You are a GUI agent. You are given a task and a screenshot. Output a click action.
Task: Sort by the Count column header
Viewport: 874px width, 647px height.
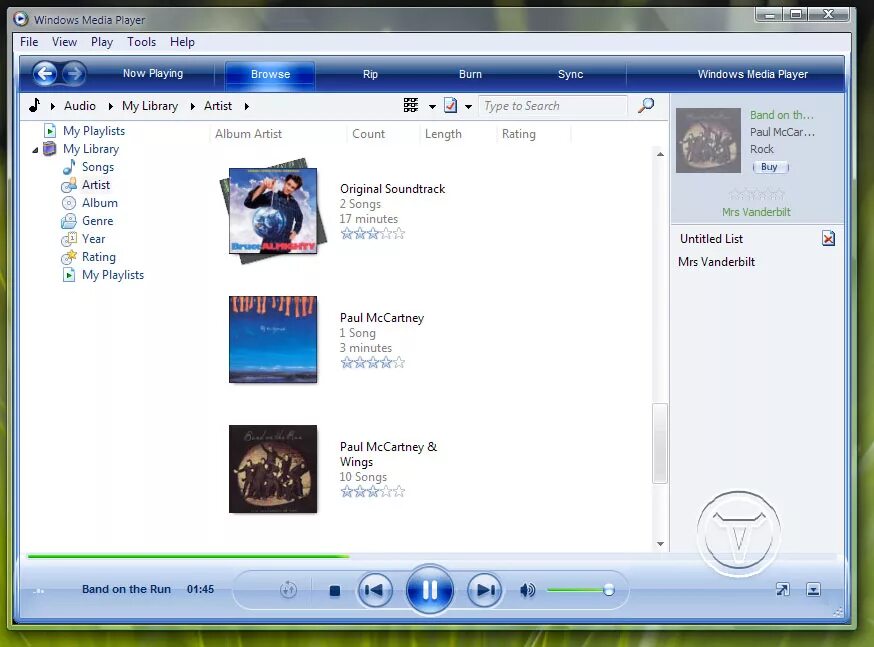[x=368, y=134]
